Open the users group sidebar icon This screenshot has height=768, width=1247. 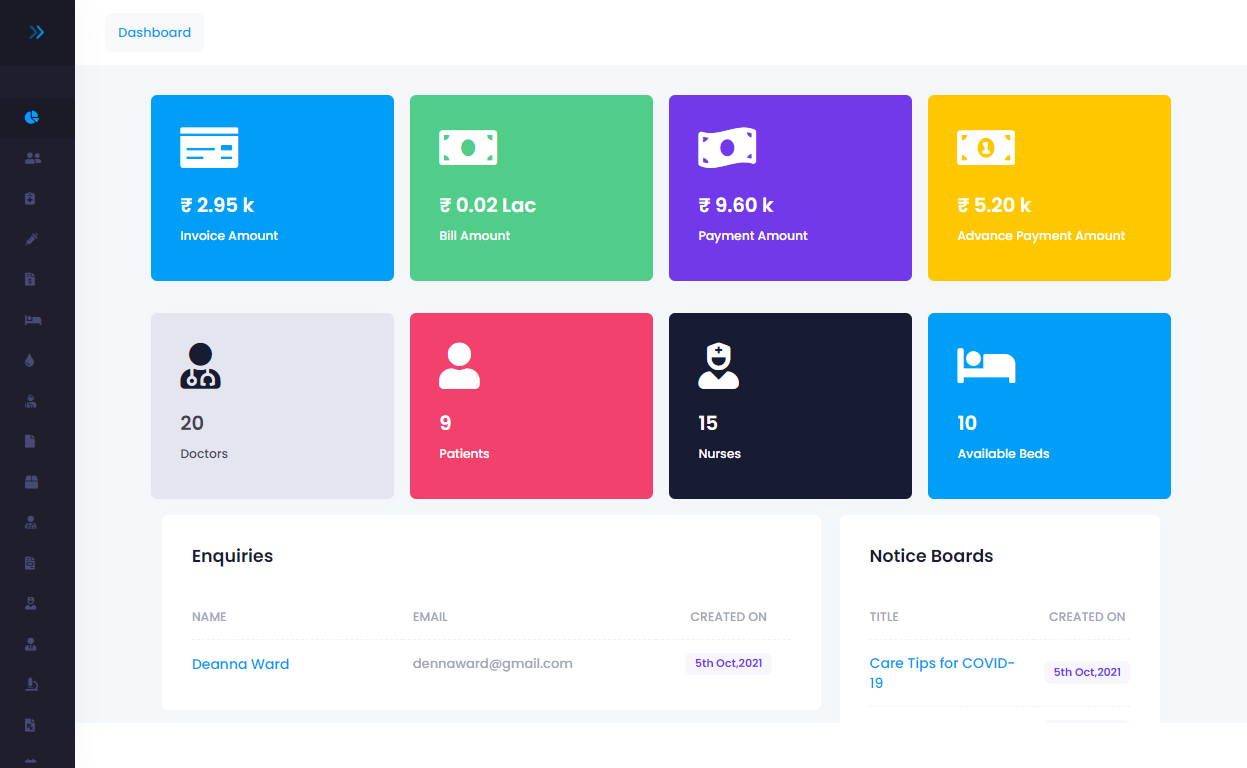32,158
